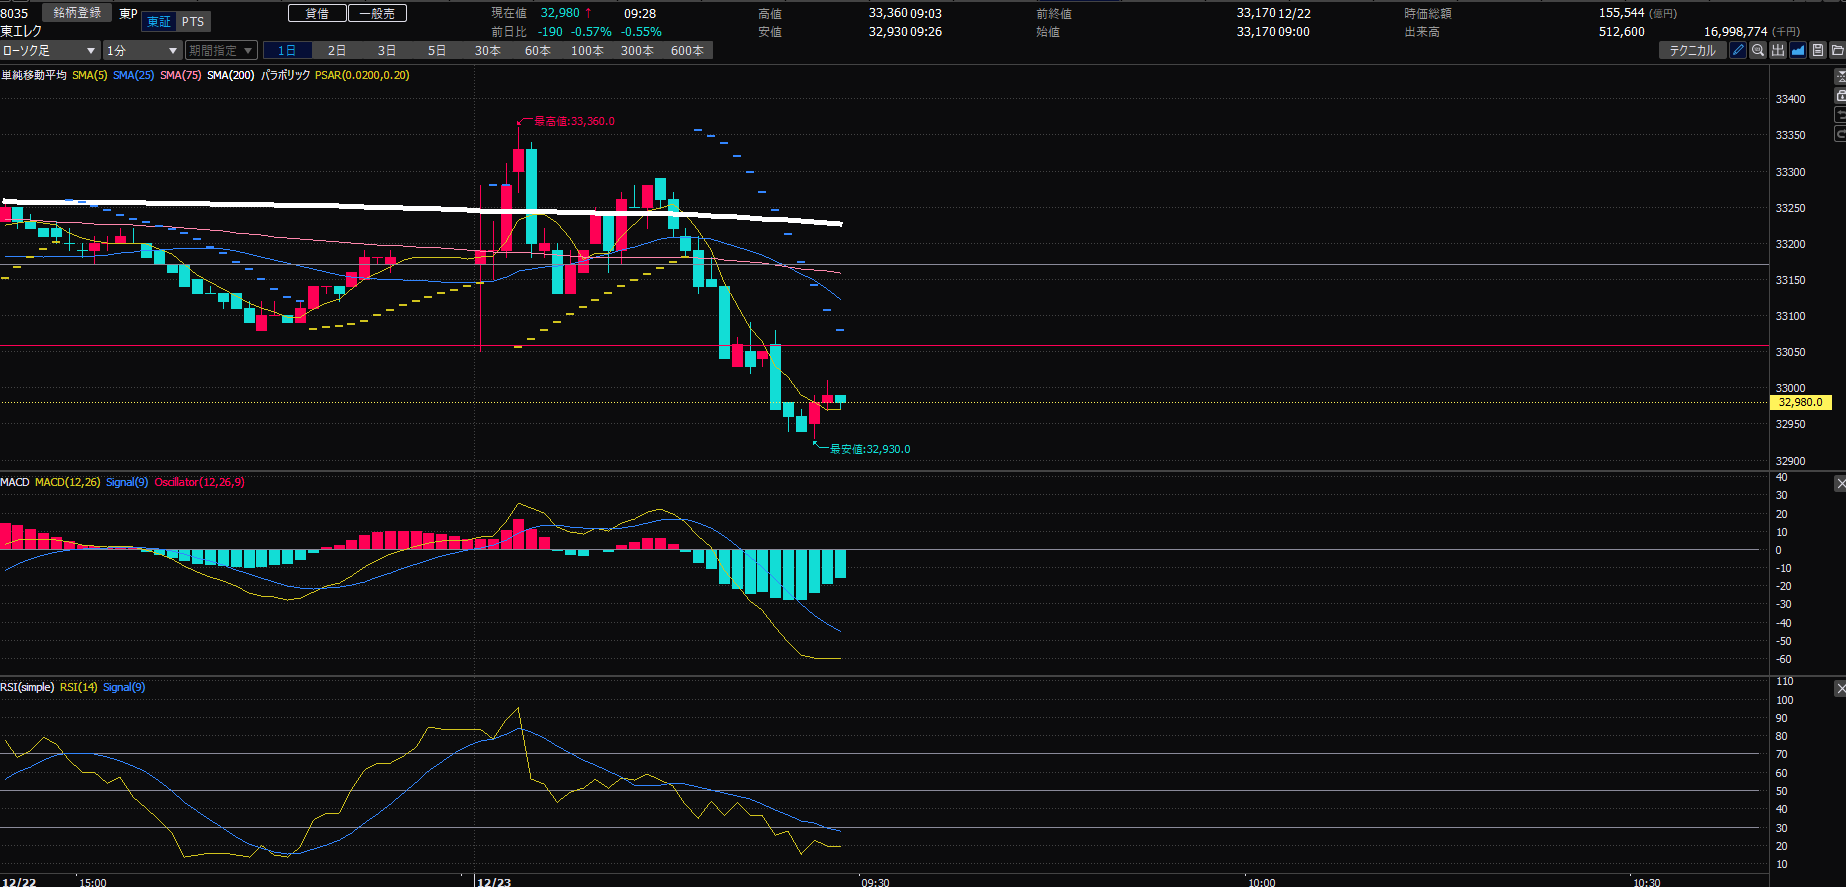
Task: Click the 出 output icon in toolbar
Action: 1778,50
